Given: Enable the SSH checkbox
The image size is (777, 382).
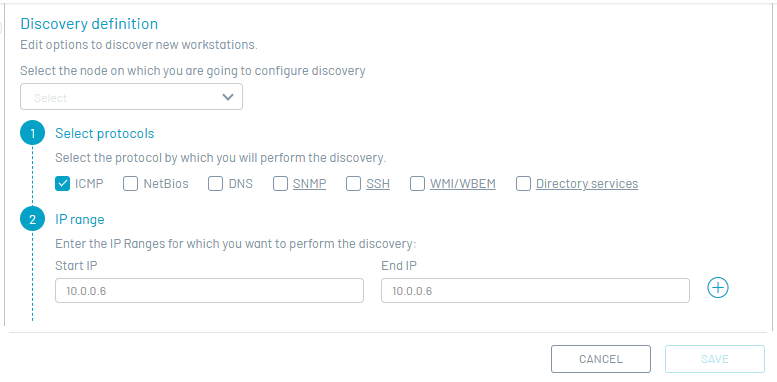Looking at the screenshot, I should point(353,184).
